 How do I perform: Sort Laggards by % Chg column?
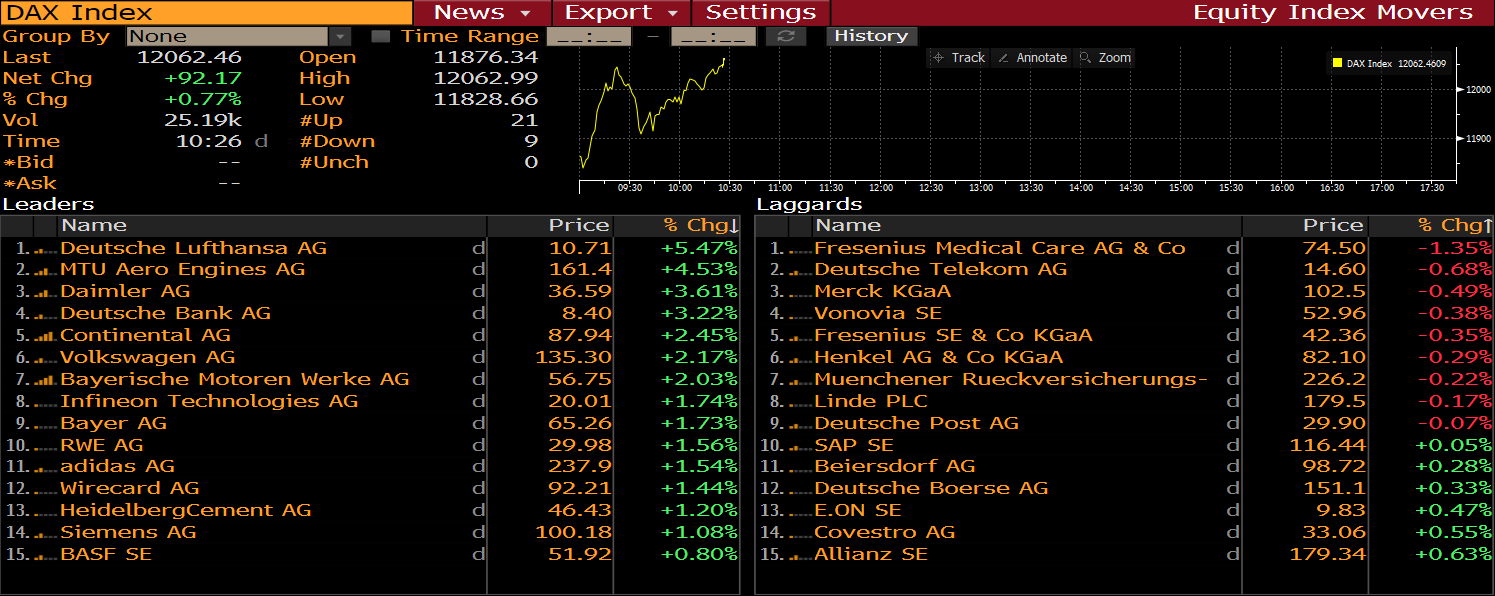[x=1455, y=225]
